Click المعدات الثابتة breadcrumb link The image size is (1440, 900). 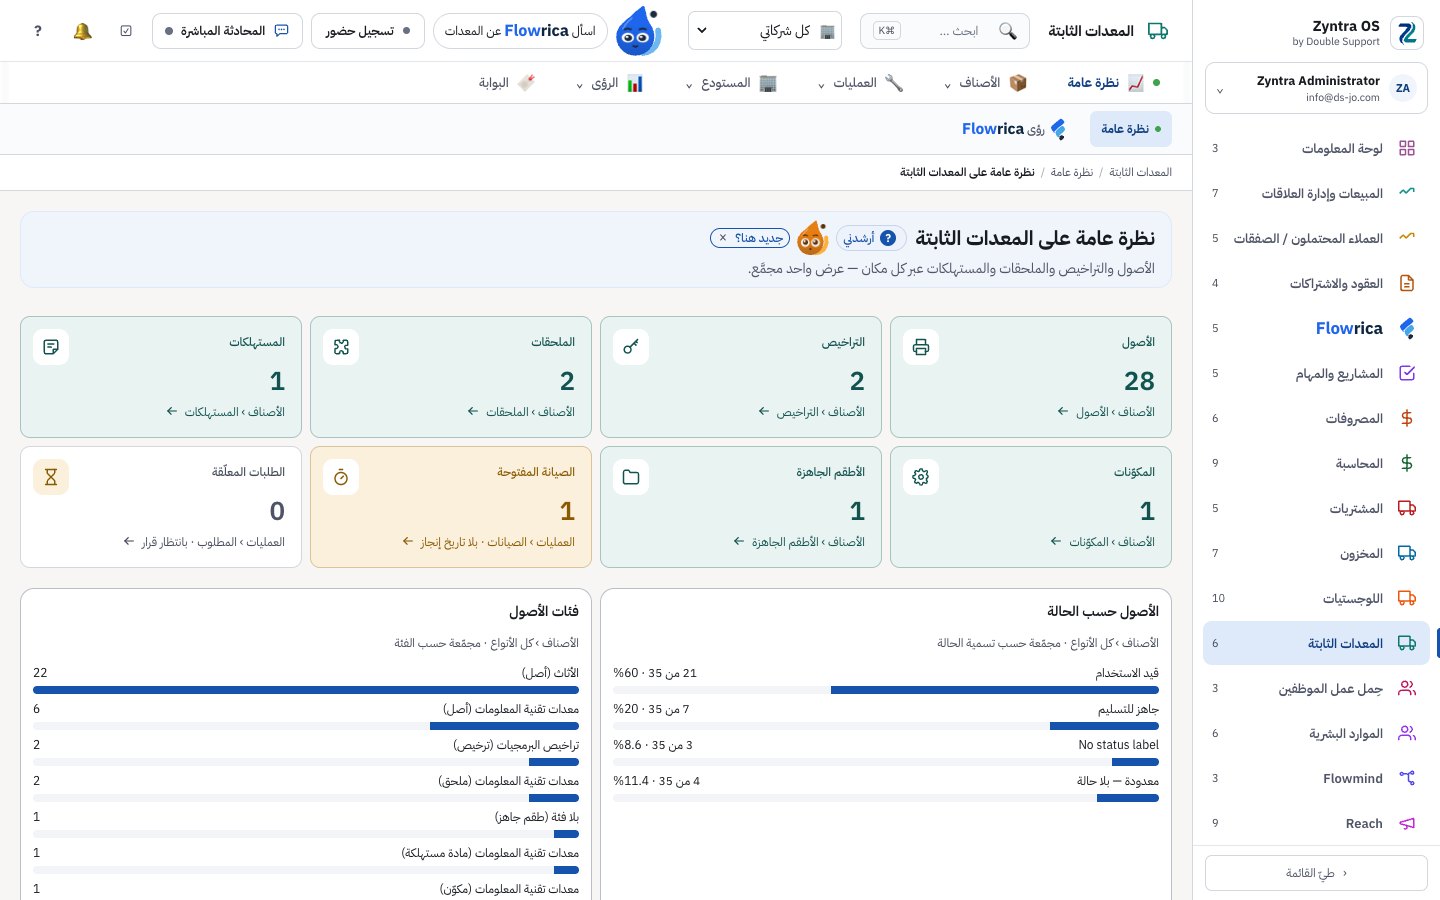[1140, 172]
